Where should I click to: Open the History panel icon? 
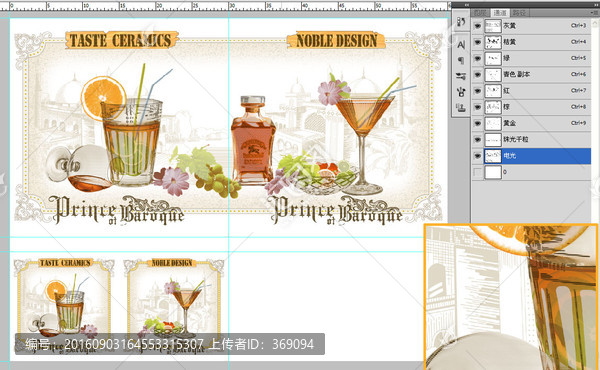[461, 22]
